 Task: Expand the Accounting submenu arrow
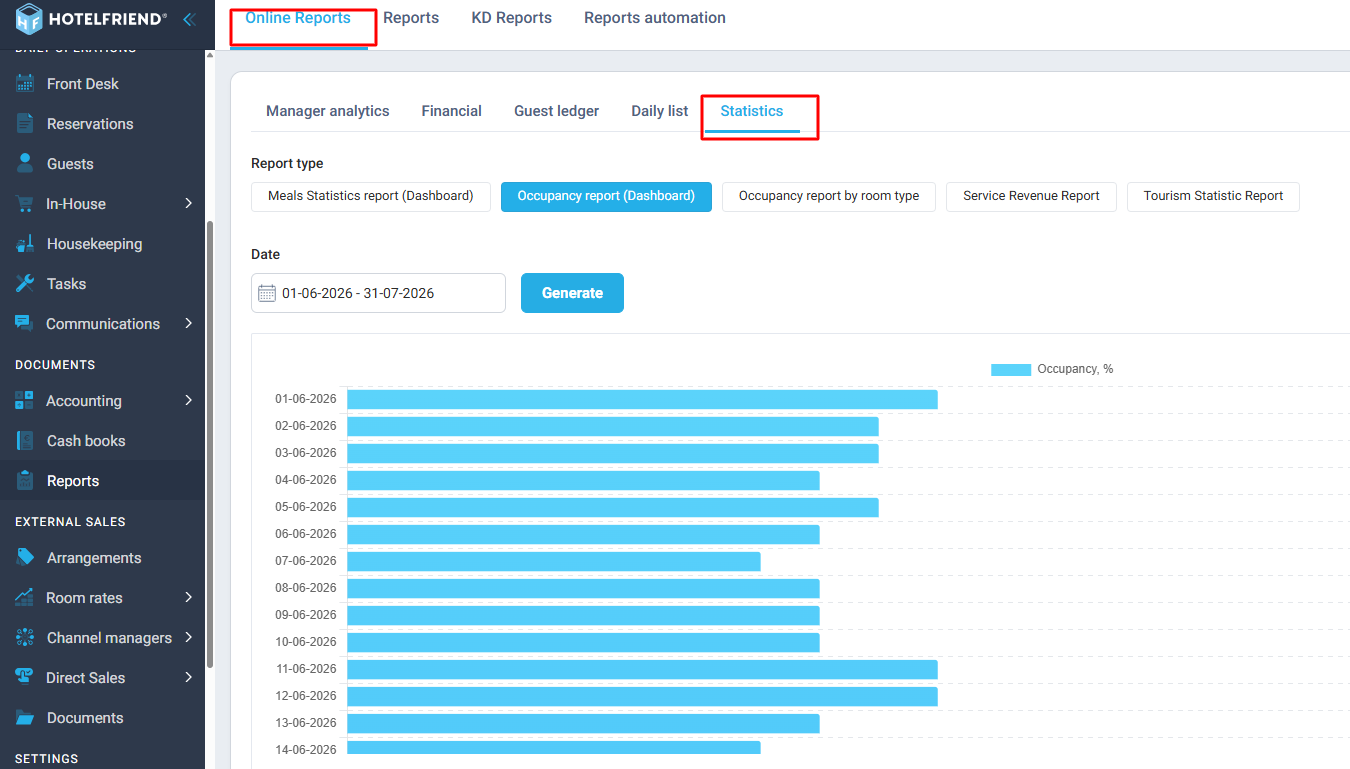coord(189,401)
